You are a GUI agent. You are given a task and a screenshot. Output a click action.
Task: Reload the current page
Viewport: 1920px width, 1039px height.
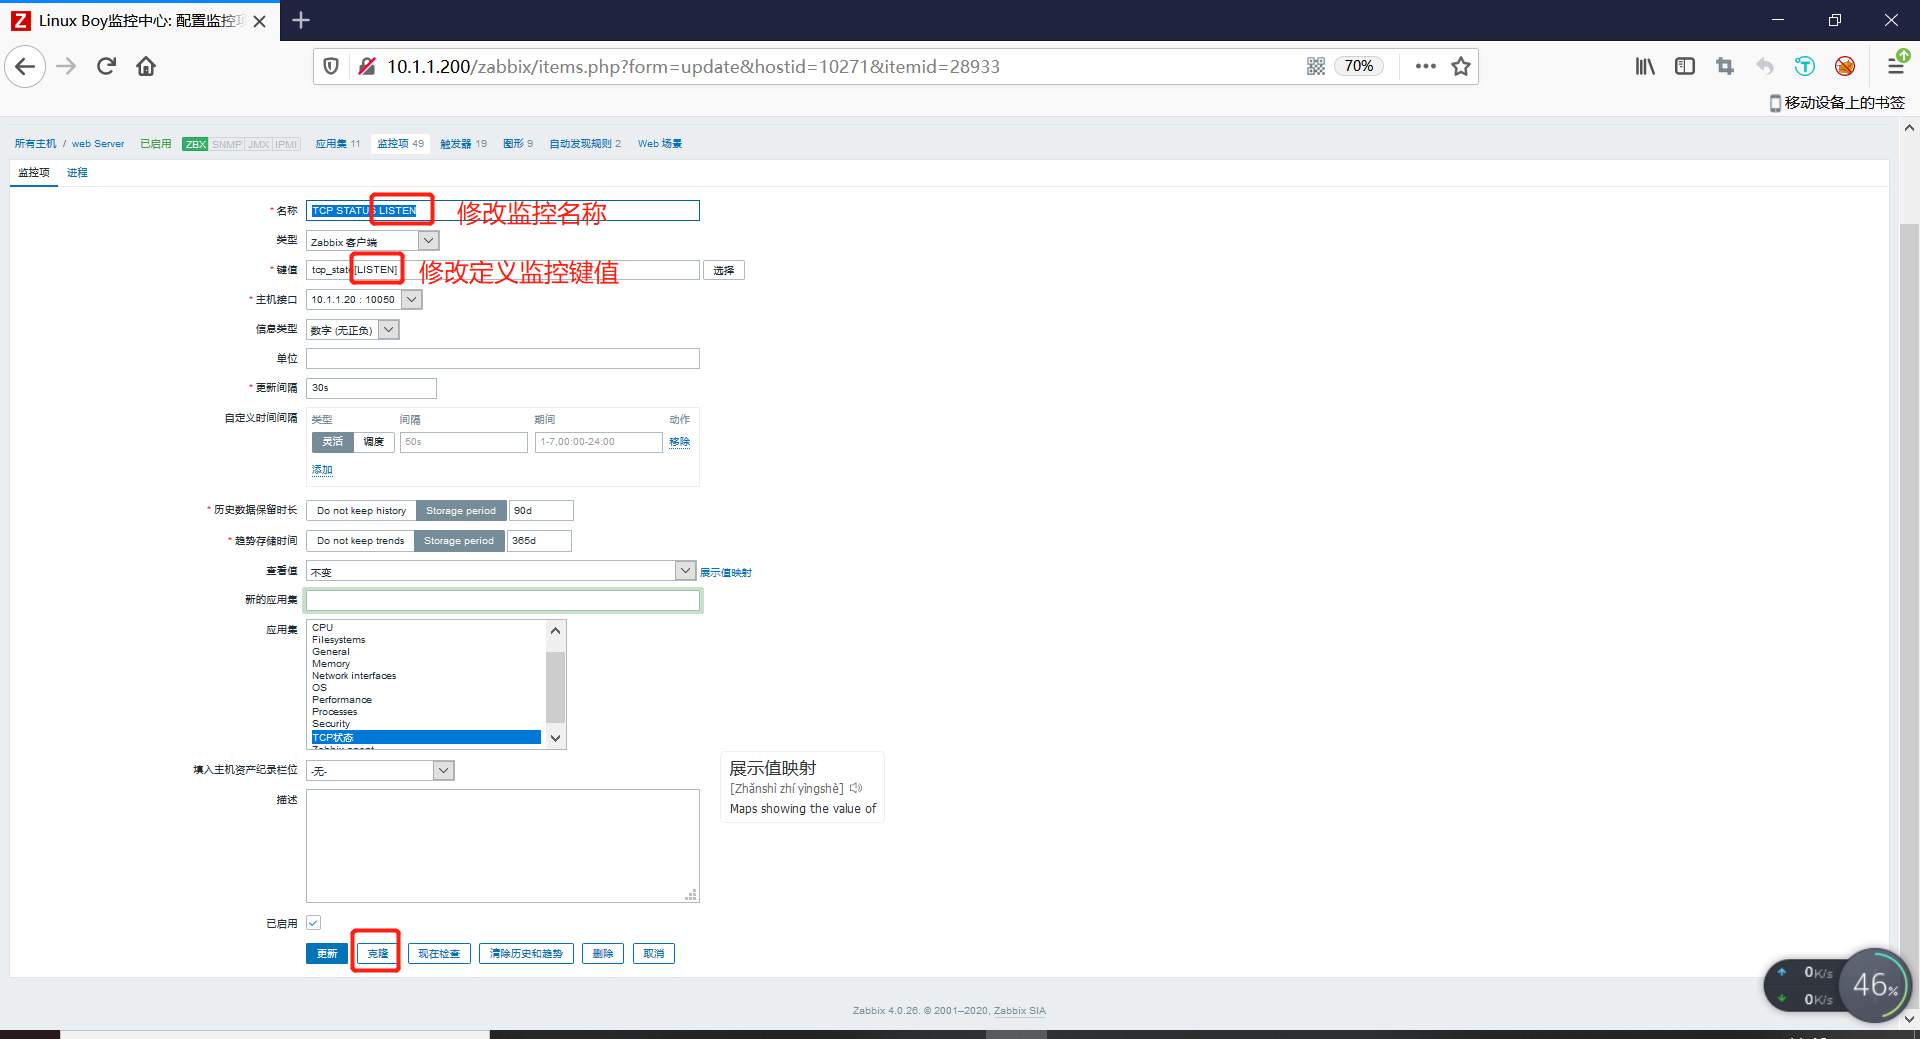click(x=106, y=67)
